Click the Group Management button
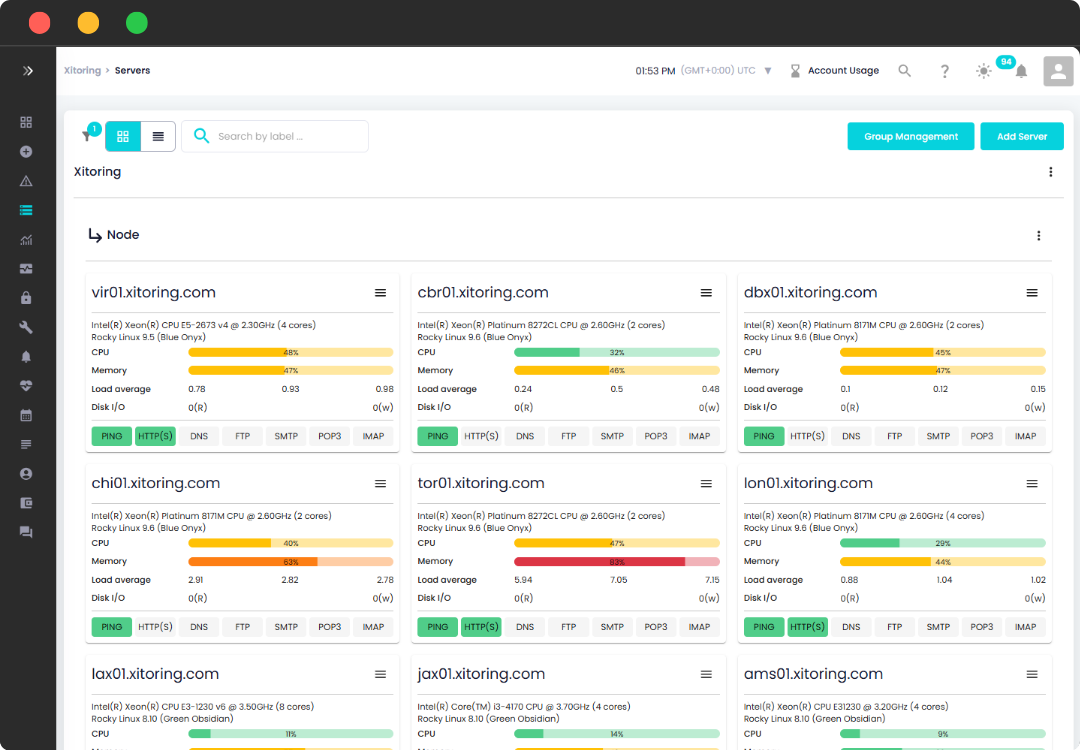Screen dimensions: 1080x750 [910, 136]
